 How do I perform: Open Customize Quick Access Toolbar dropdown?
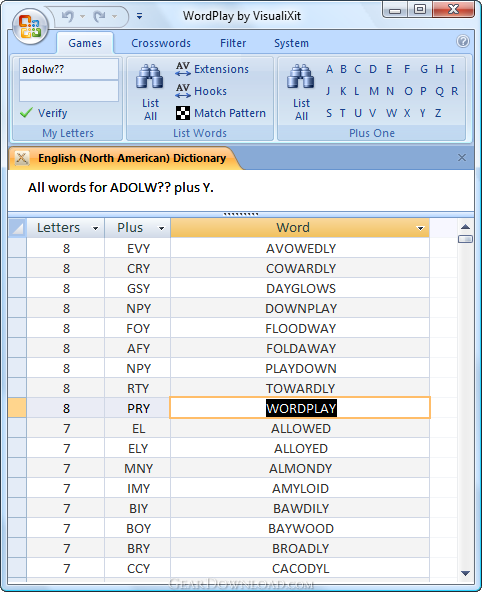139,16
